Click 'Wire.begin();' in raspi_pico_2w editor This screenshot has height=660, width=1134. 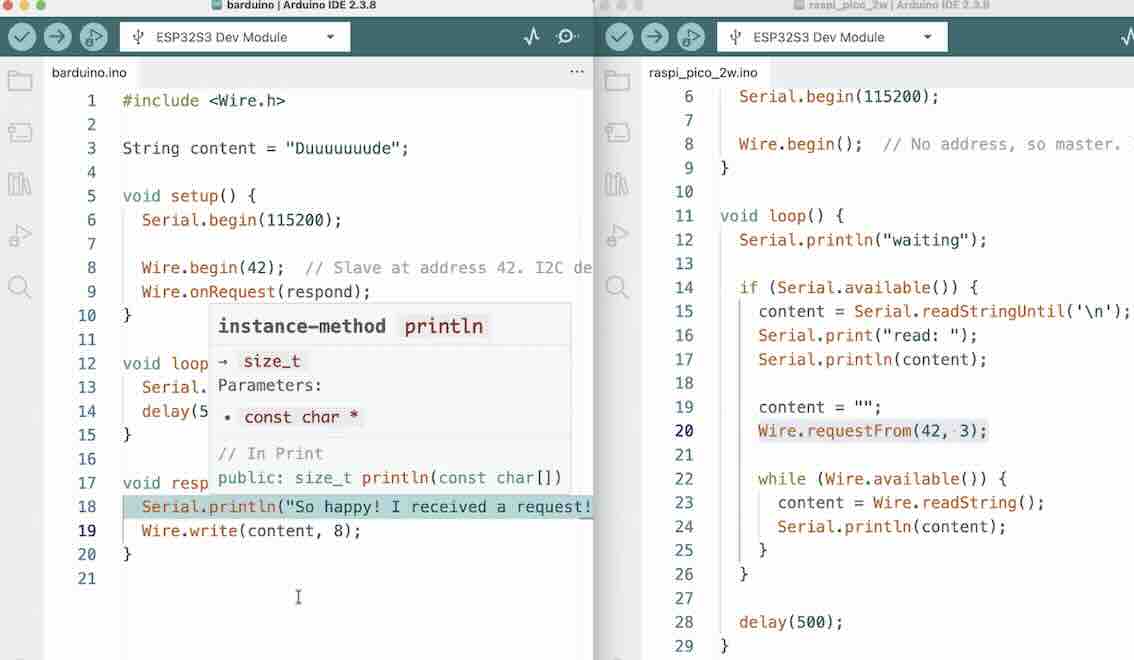click(801, 144)
